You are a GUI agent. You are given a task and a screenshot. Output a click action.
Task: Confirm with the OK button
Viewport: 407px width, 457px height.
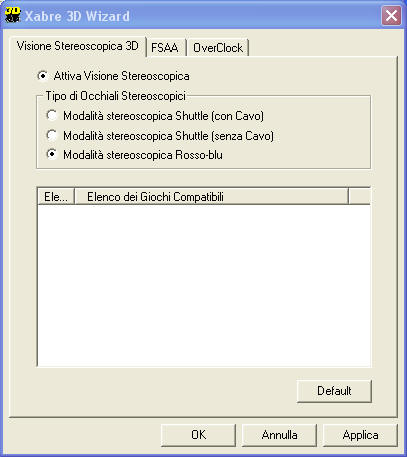click(x=198, y=435)
